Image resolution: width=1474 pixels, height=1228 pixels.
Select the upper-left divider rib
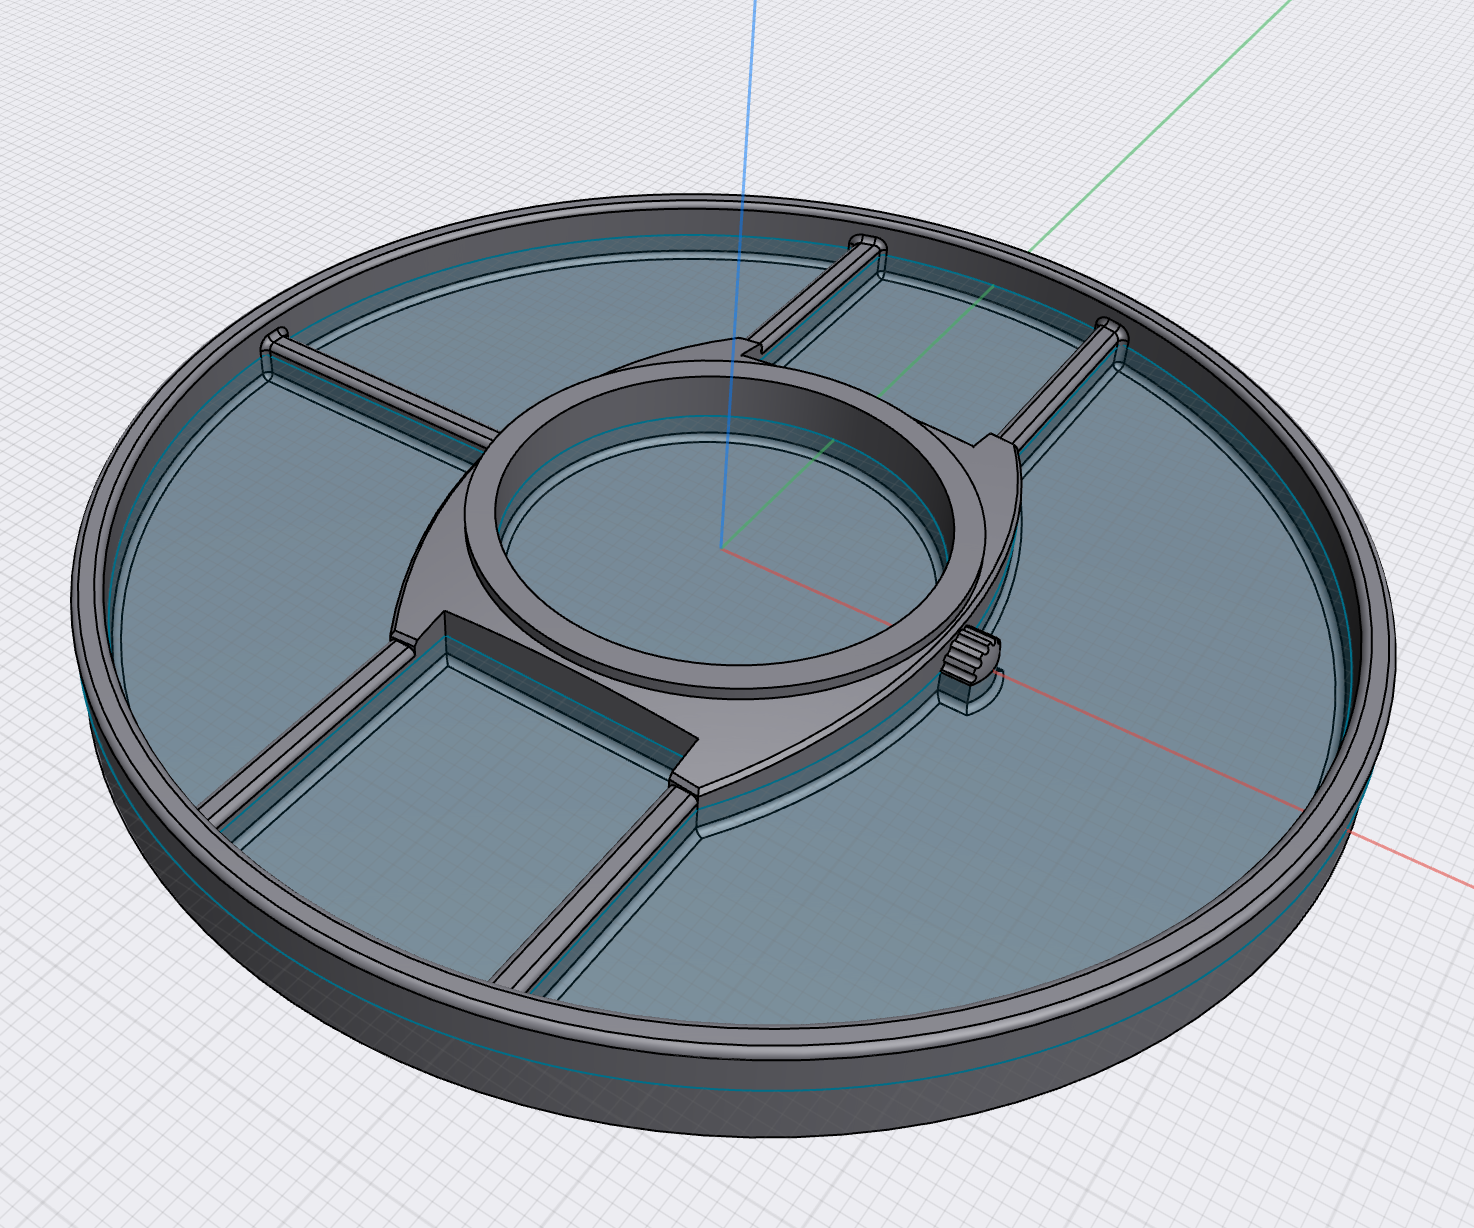380,392
